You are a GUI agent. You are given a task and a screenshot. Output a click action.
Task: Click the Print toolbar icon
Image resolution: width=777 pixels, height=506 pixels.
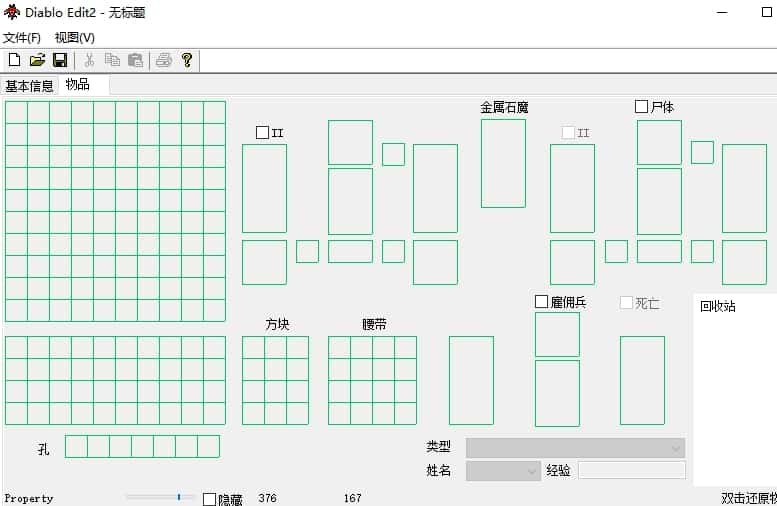point(164,60)
